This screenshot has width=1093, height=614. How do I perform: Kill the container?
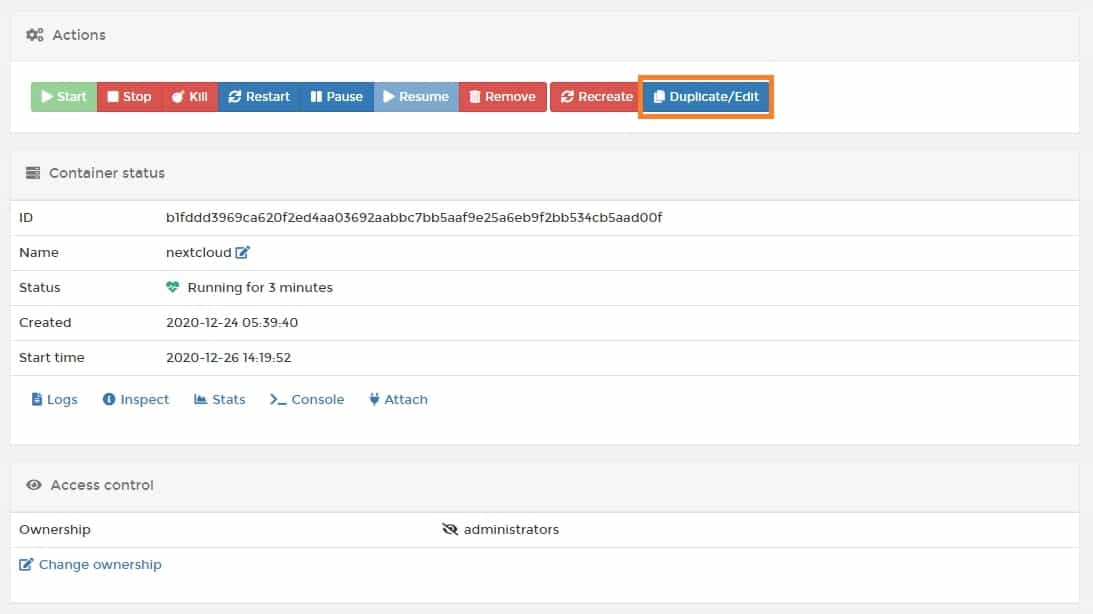[x=190, y=97]
